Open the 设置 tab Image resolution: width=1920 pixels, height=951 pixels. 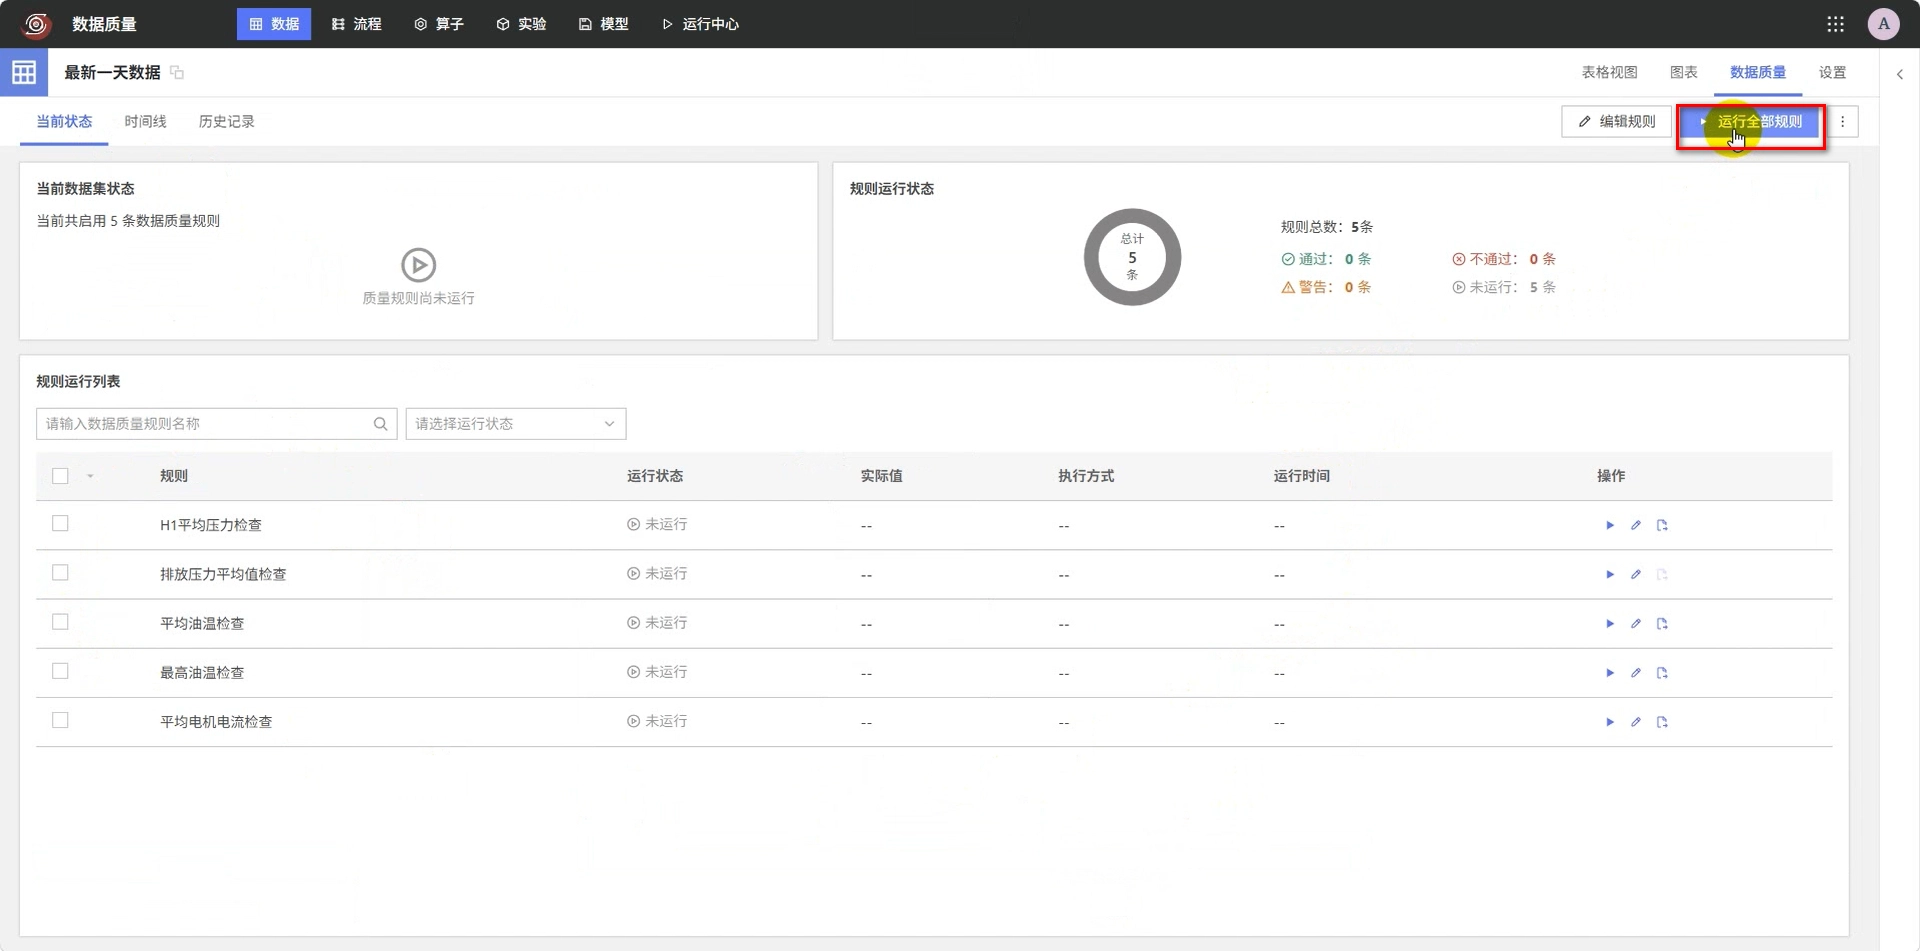[1832, 72]
